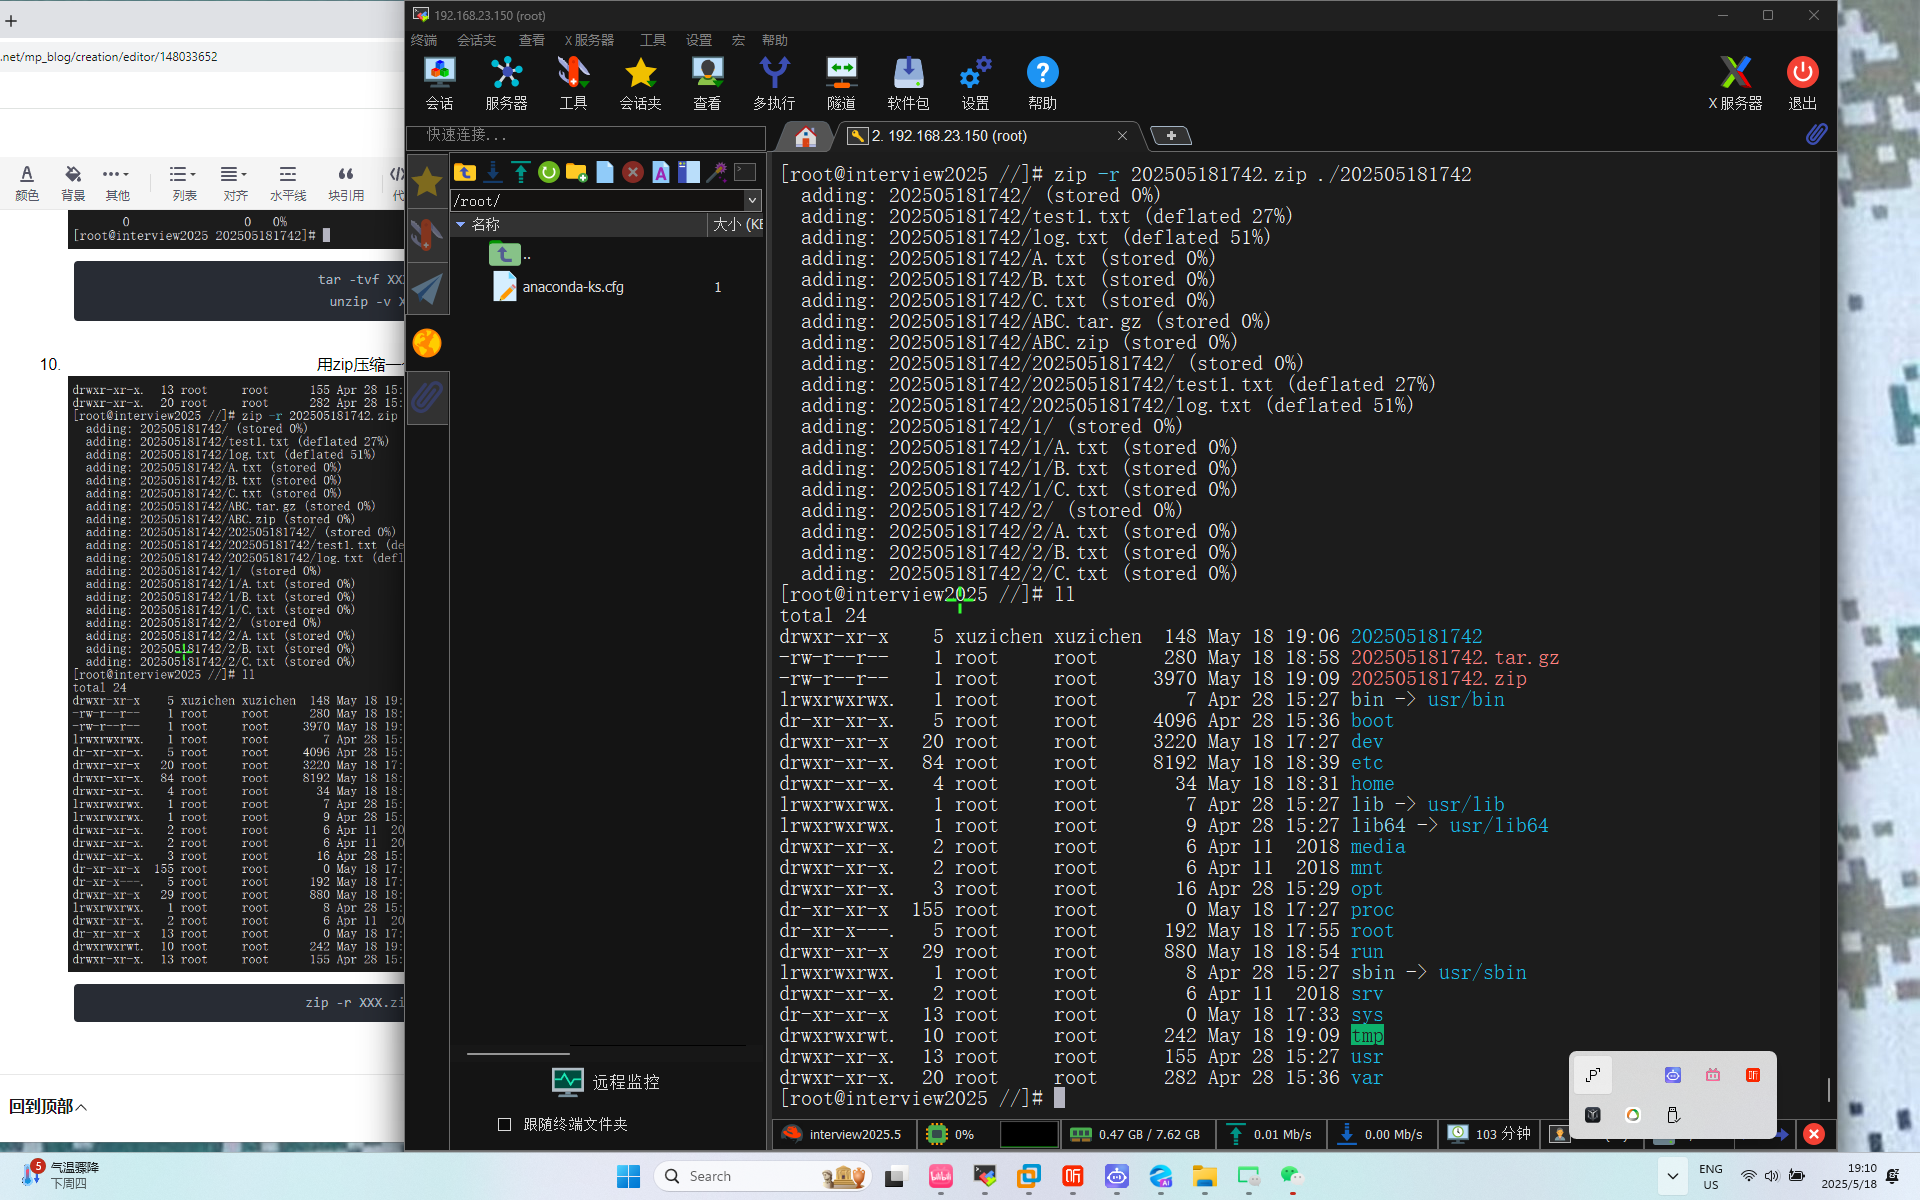Create new folder in SFTP panel
This screenshot has height=1200, width=1920.
pyautogui.click(x=576, y=172)
